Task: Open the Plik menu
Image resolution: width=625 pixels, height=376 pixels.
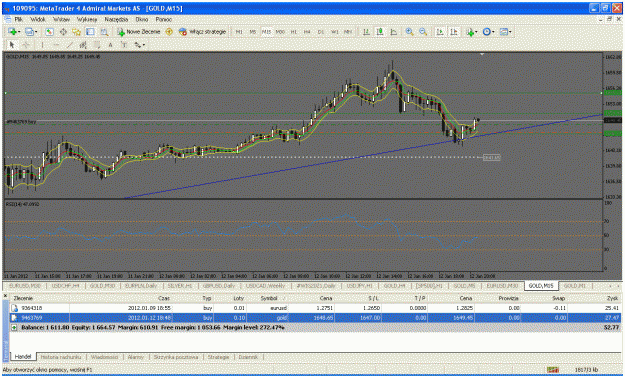Action: [x=19, y=19]
